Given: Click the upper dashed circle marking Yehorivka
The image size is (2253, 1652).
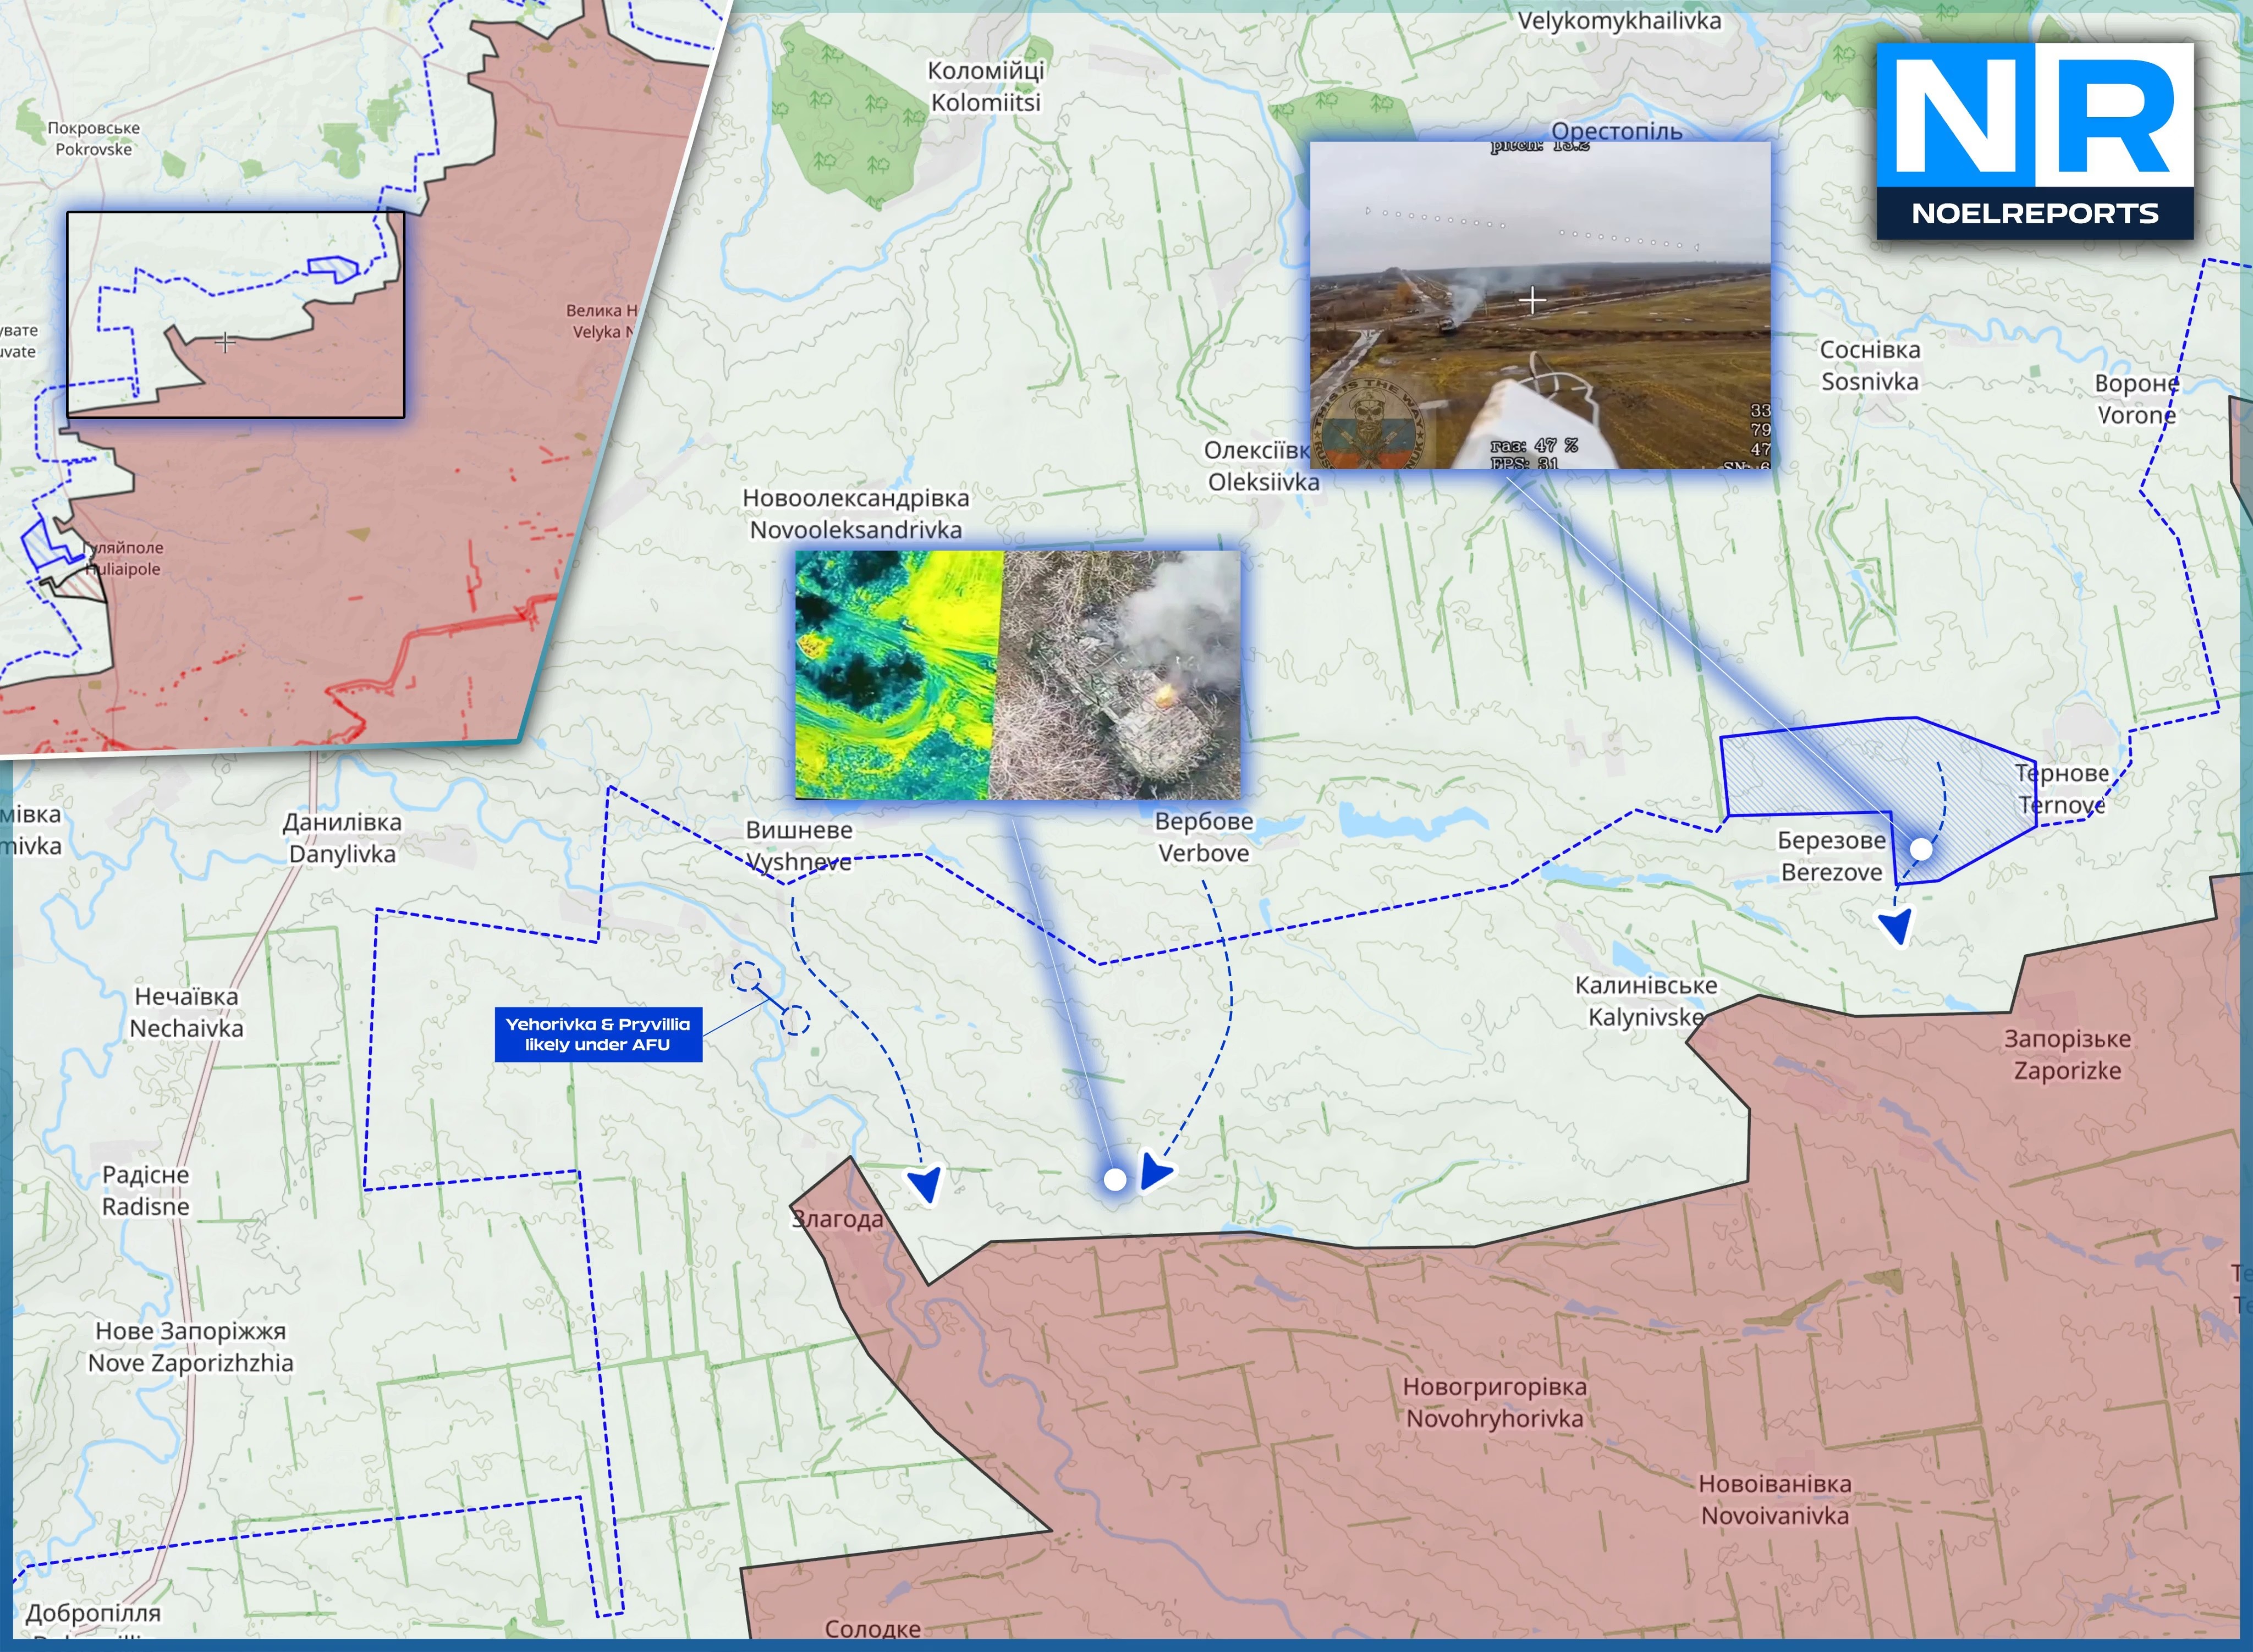Looking at the screenshot, I should coord(746,977).
